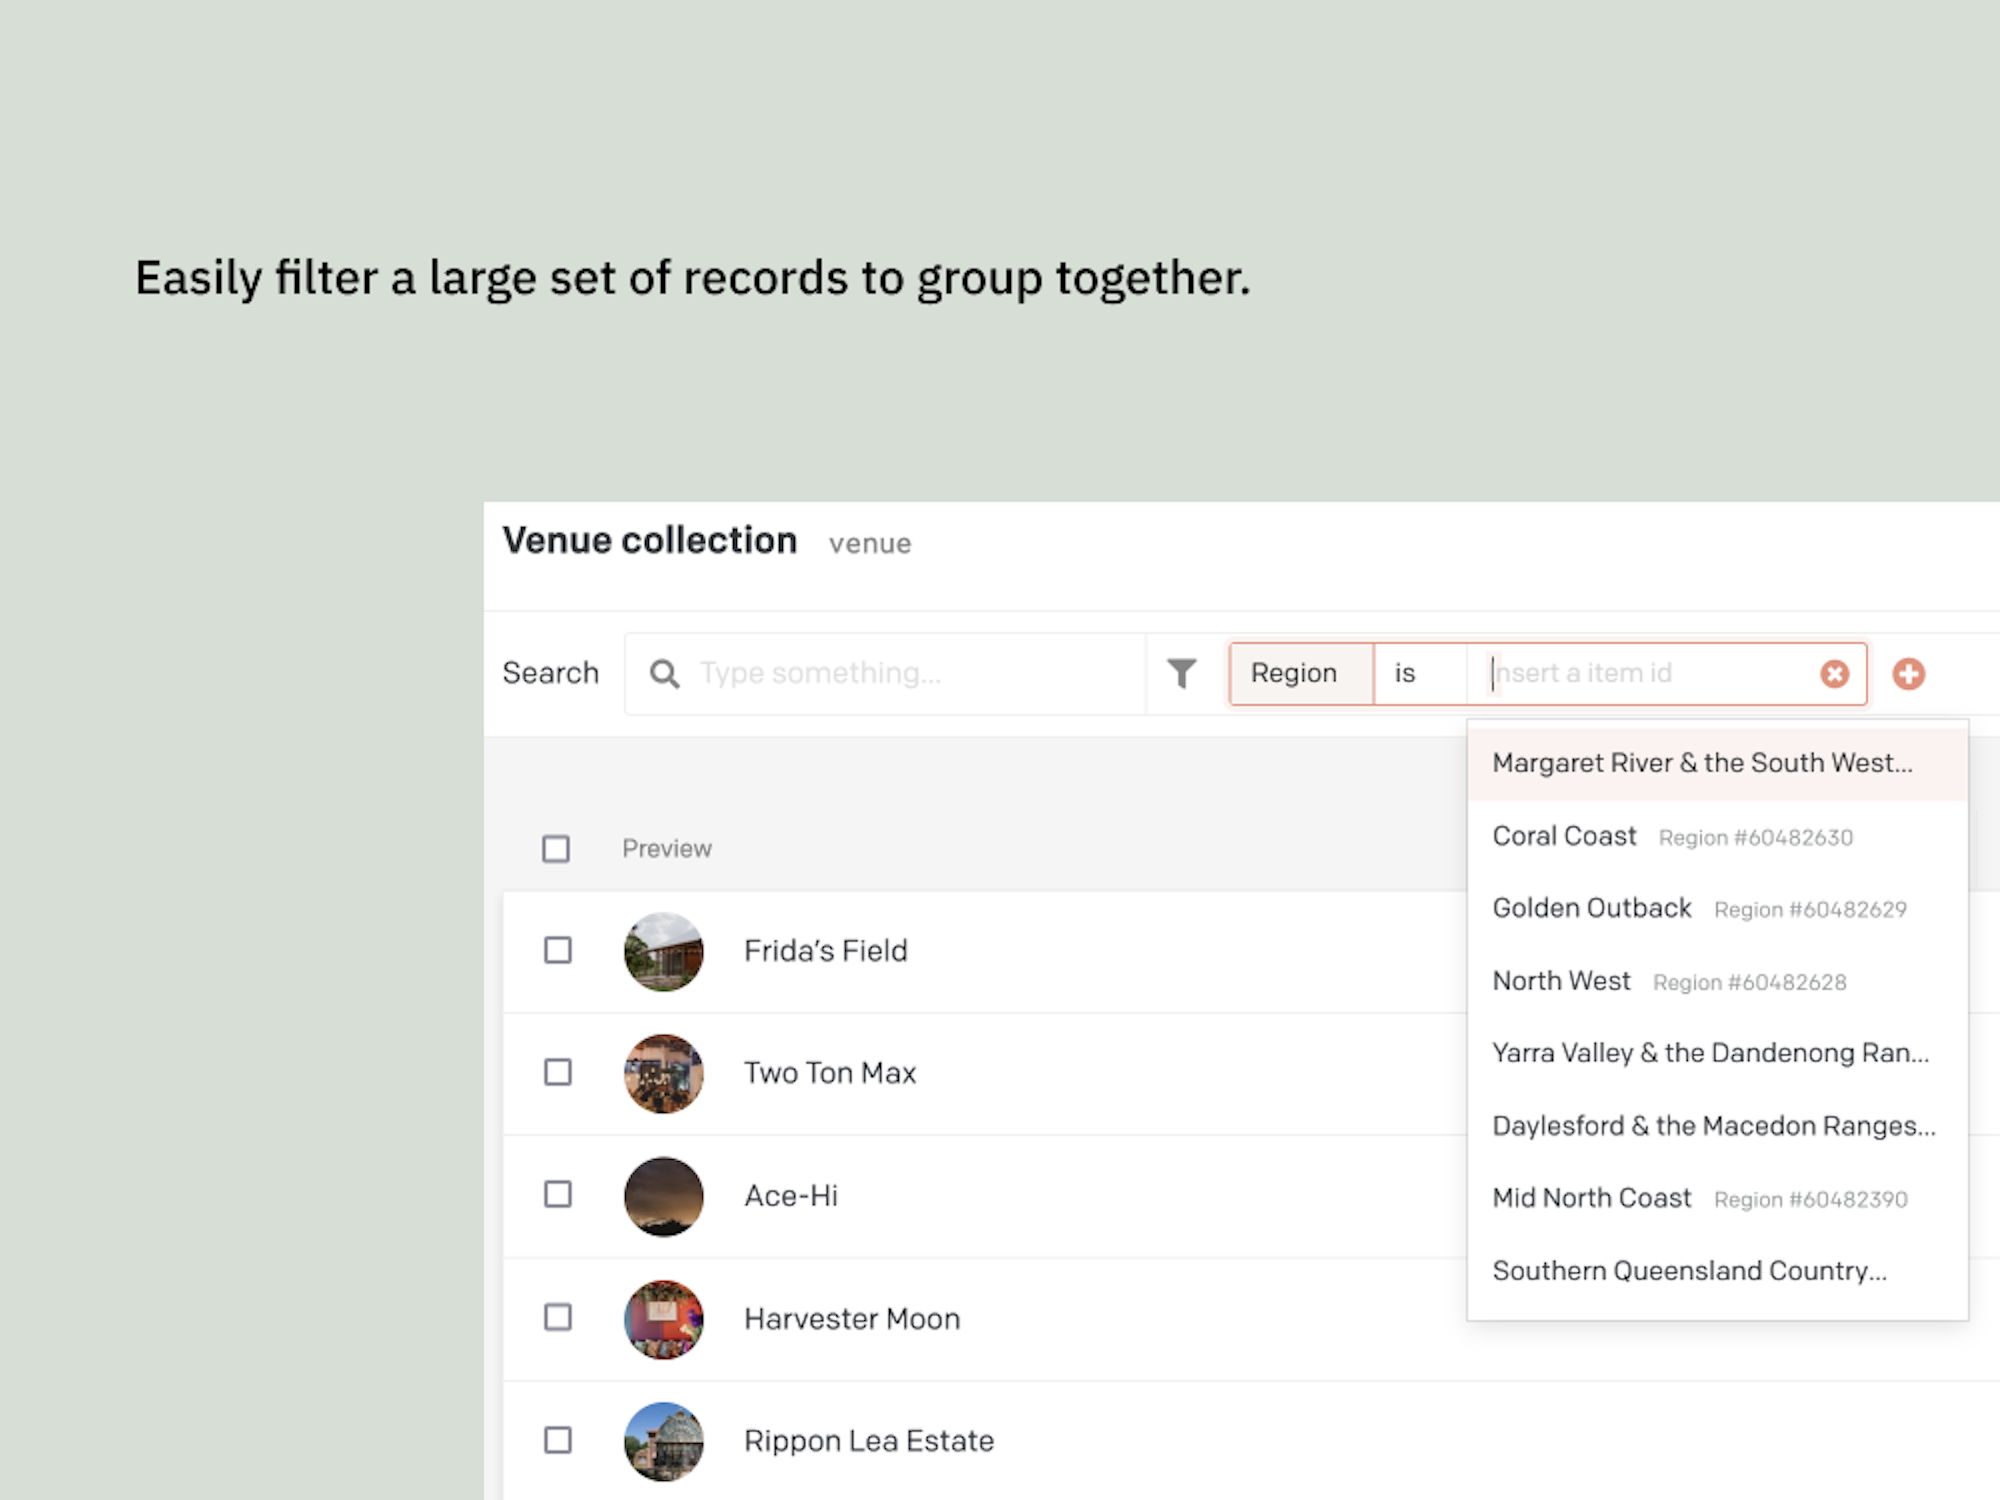Open Ace-Hi thumbnail image

663,1196
